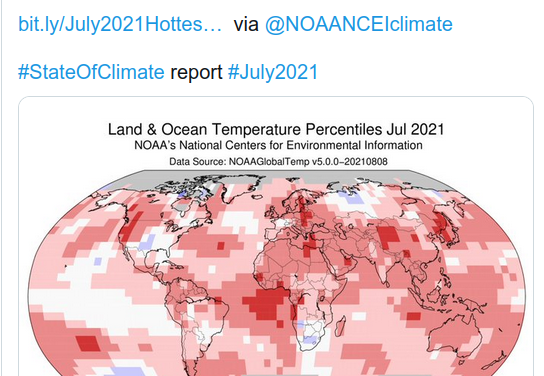Visit the @NOAANCEIclimate profile mention
The width and height of the screenshot is (544, 376).
point(359,24)
